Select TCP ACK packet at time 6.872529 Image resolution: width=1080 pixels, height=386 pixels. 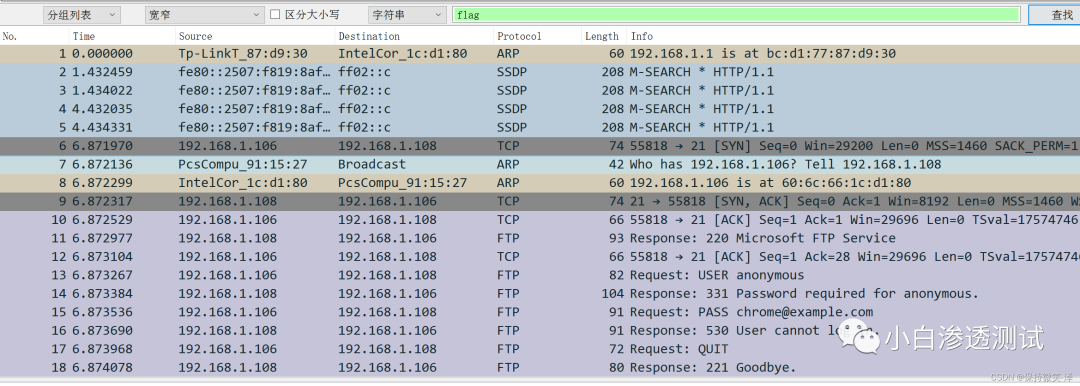[x=540, y=220]
